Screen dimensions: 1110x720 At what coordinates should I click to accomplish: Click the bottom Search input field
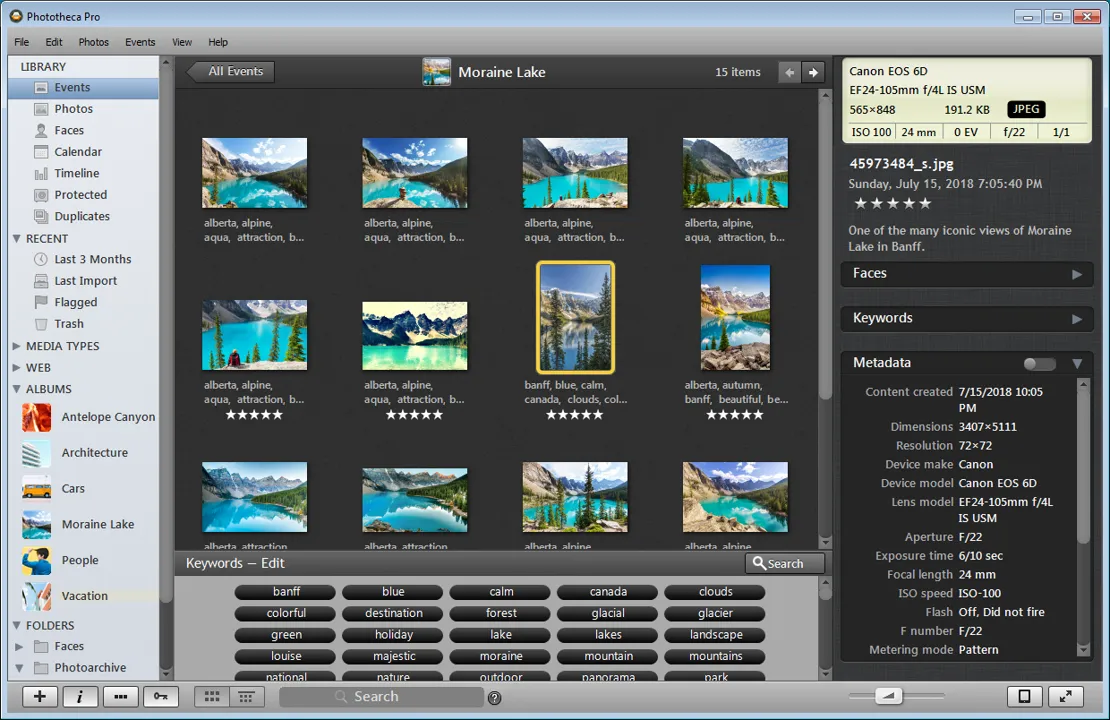pyautogui.click(x=382, y=697)
